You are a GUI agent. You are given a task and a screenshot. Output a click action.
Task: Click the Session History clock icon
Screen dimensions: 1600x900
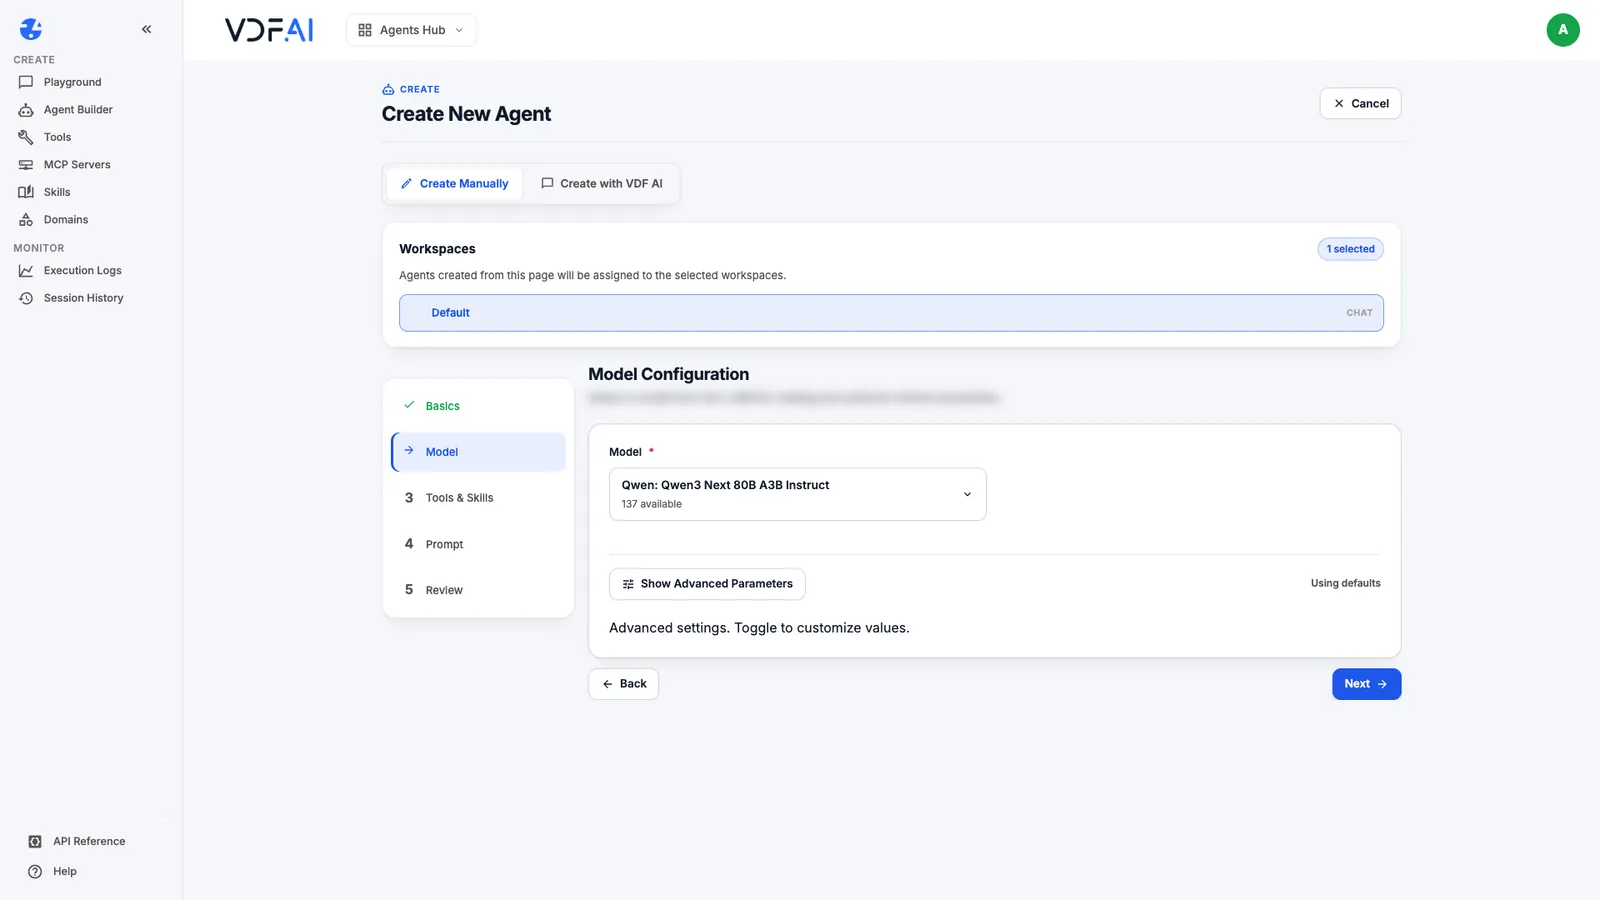tap(26, 298)
